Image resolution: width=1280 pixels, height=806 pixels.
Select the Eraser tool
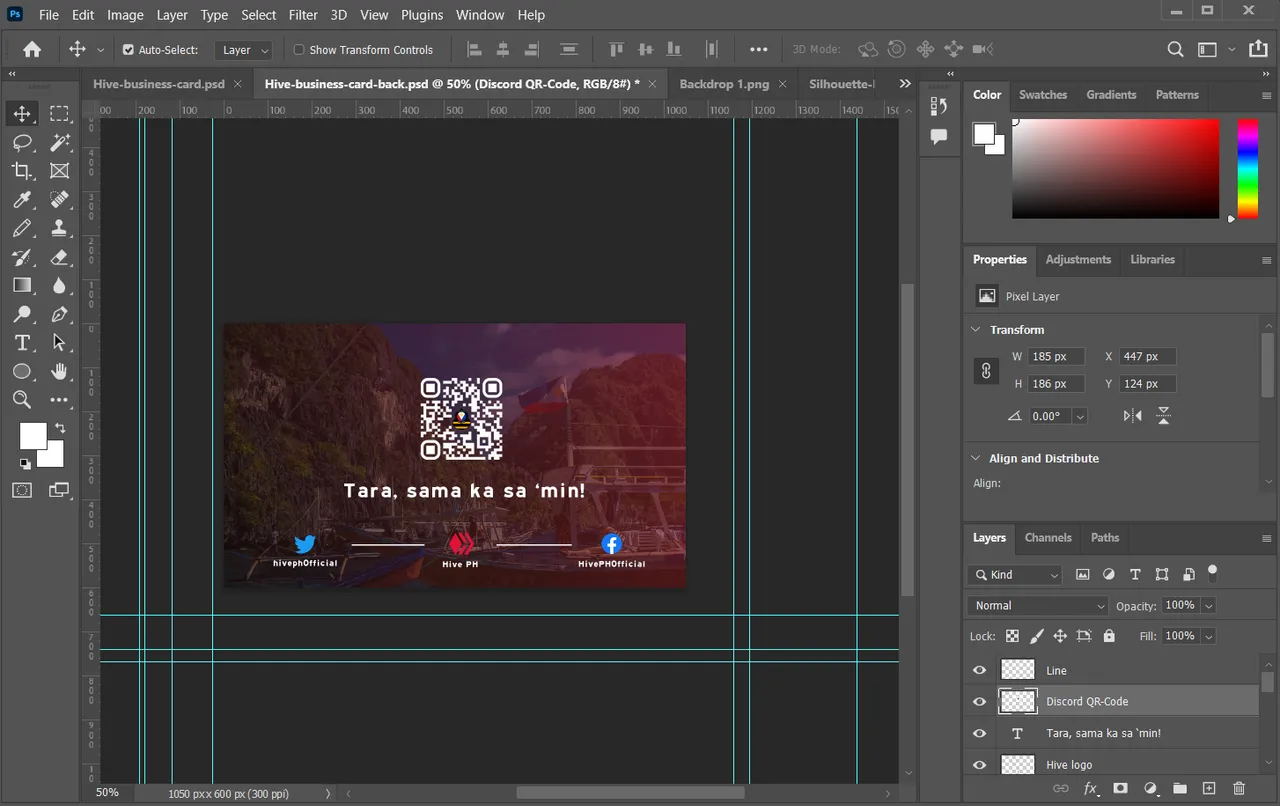(x=60, y=257)
